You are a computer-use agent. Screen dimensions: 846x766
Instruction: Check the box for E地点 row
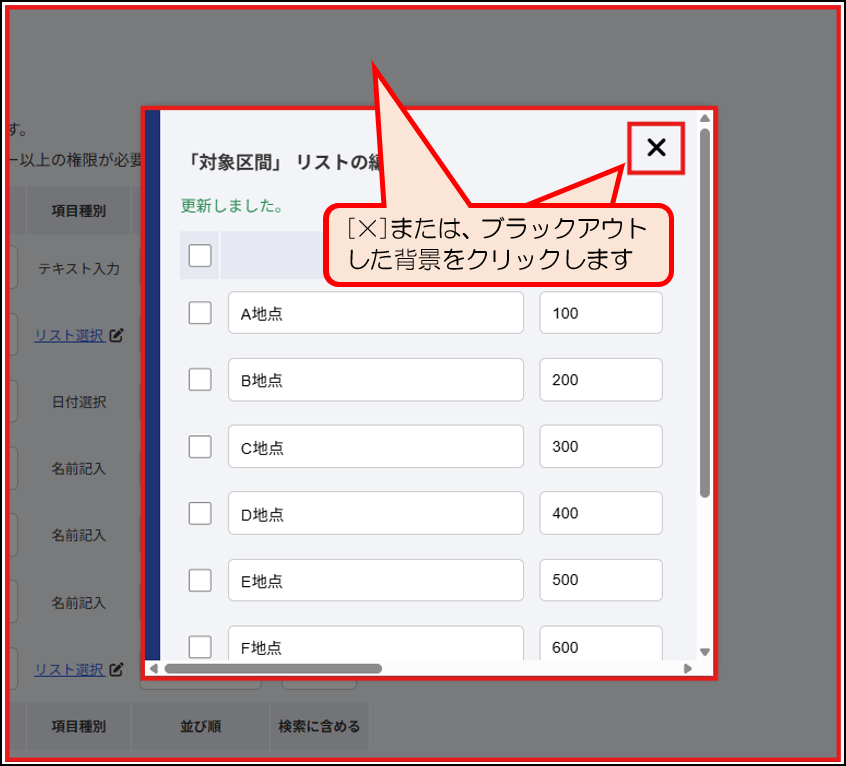pos(200,580)
